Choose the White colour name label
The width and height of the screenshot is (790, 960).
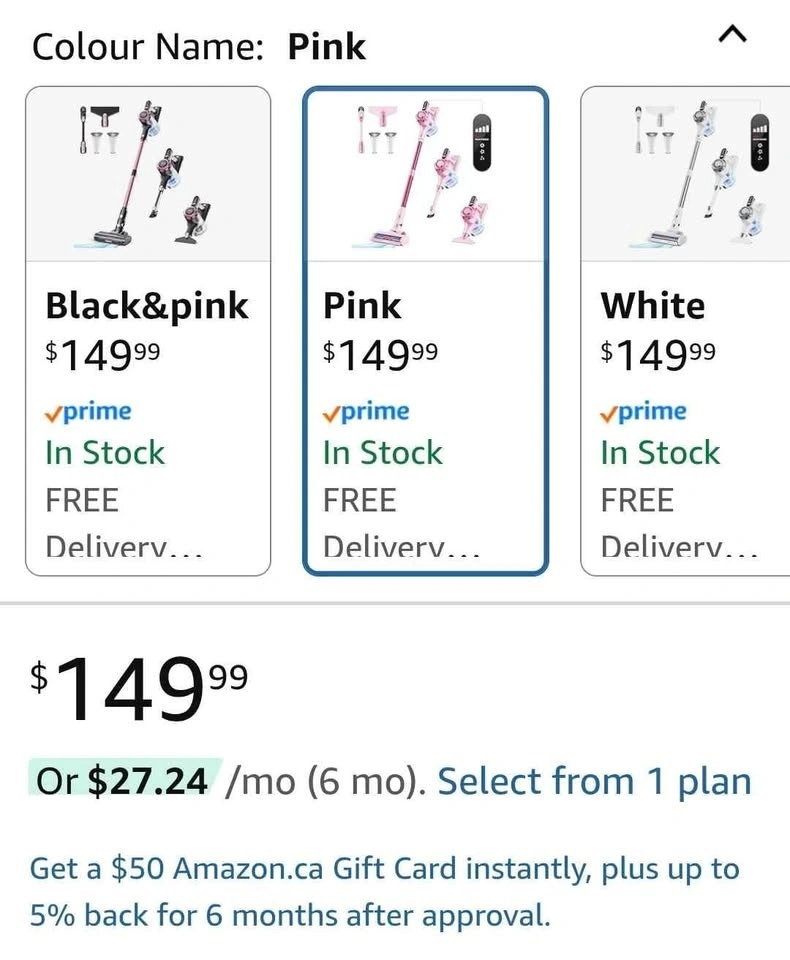[653, 306]
